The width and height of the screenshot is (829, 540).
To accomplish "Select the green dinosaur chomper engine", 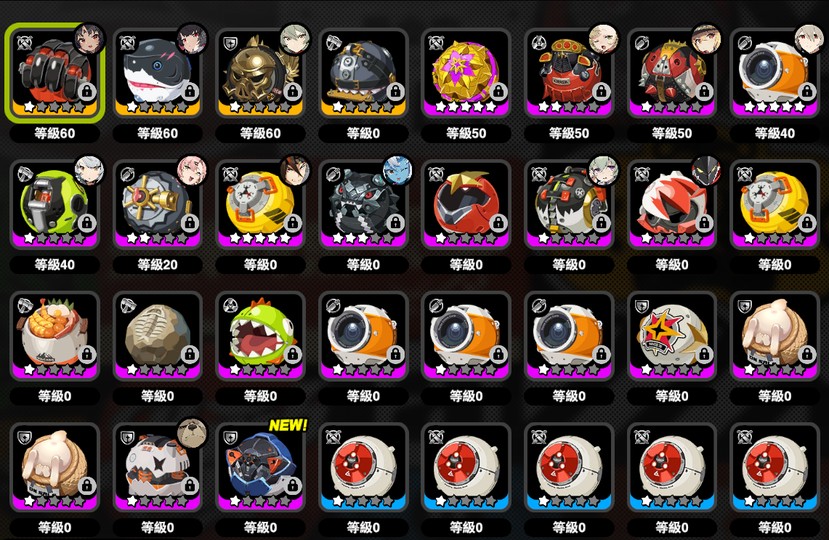I will (260, 335).
